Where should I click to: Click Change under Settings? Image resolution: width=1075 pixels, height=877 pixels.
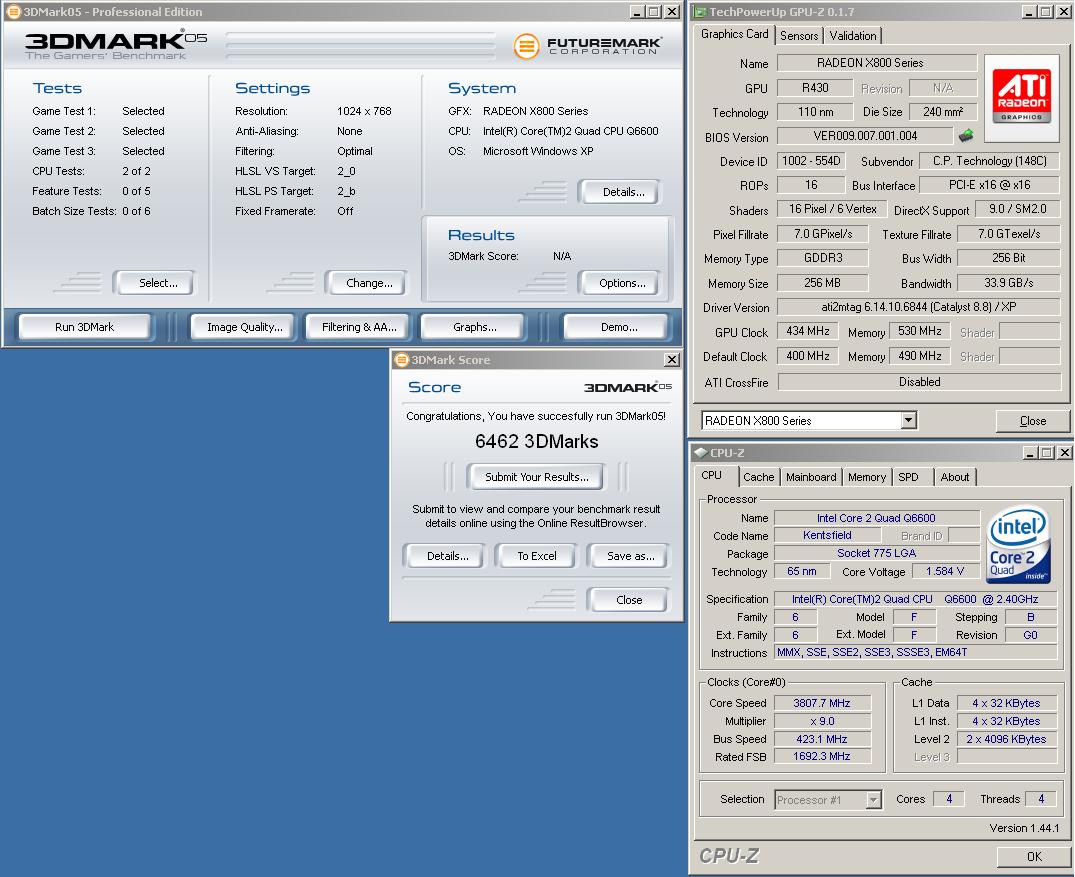pos(369,283)
